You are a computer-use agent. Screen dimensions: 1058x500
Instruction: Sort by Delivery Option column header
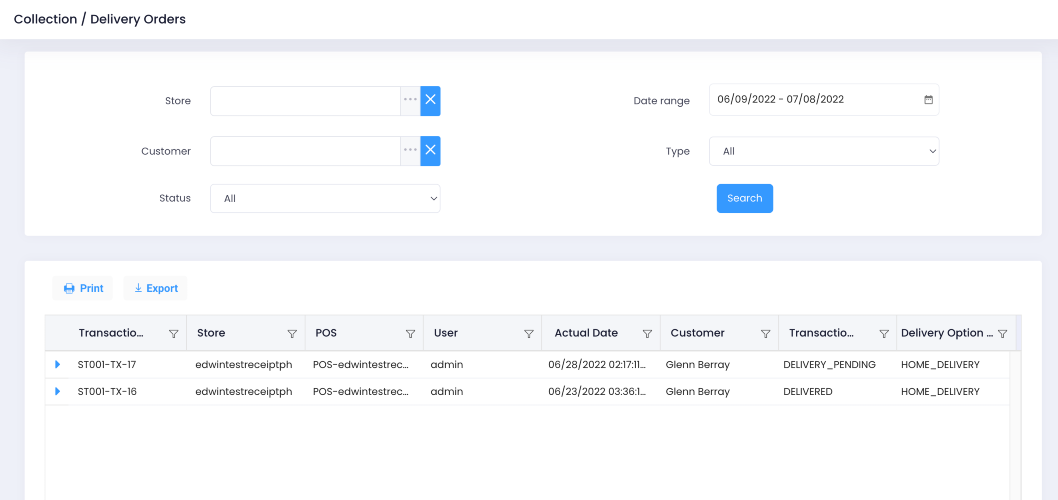point(947,333)
